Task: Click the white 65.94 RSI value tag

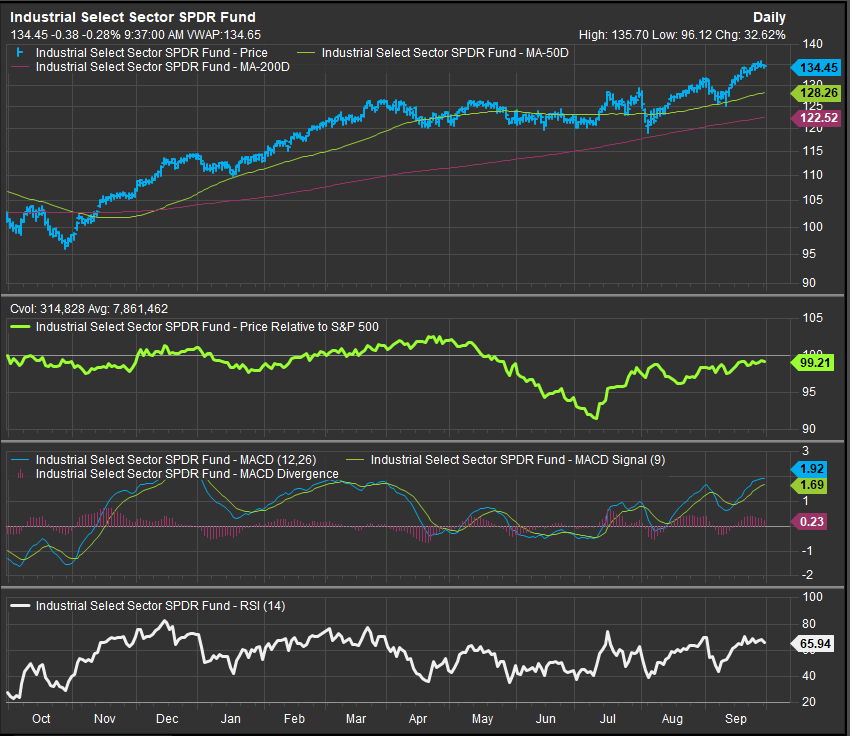Action: point(813,643)
